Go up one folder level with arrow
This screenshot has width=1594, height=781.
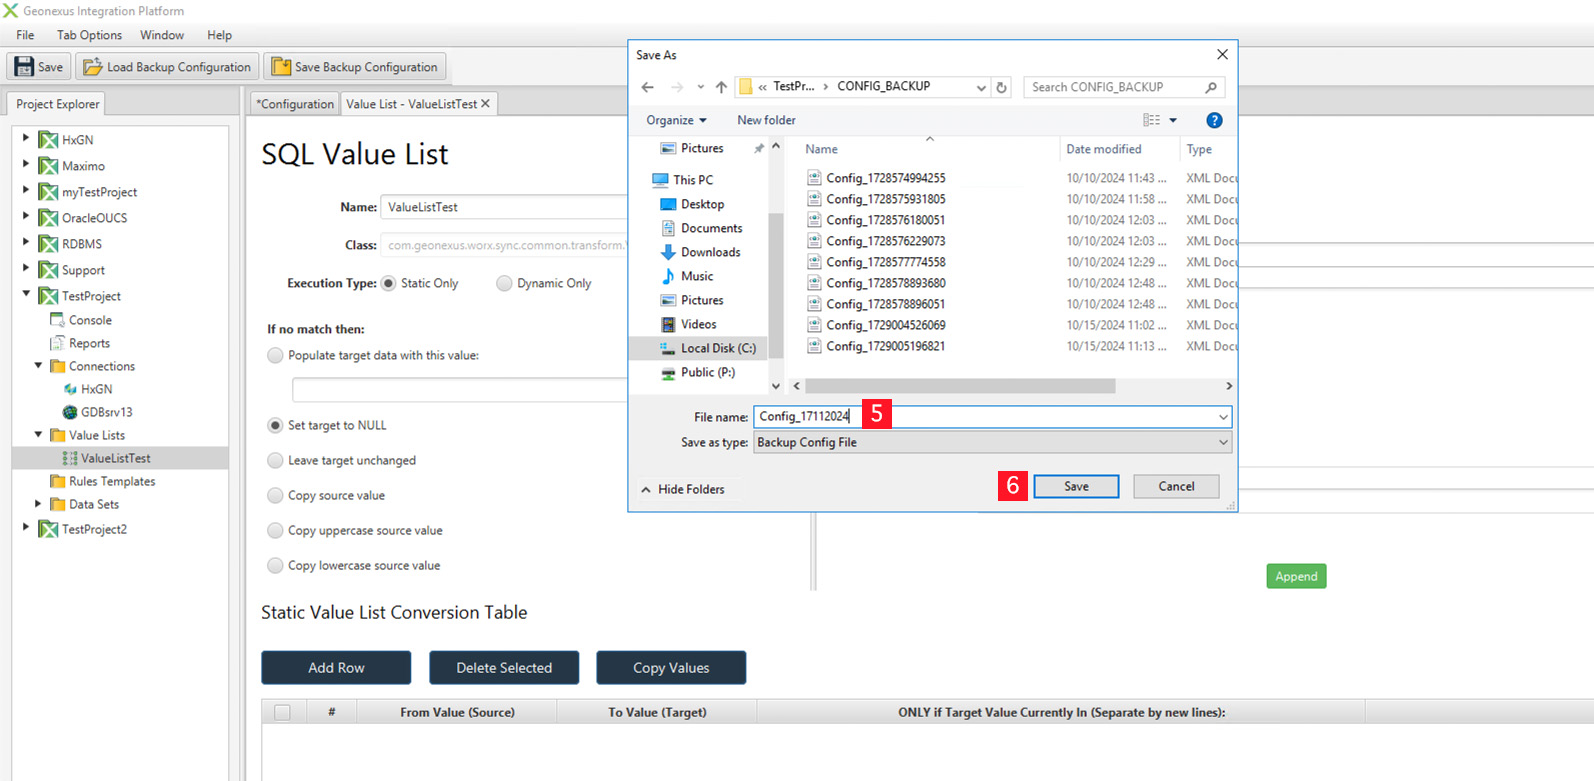(721, 87)
